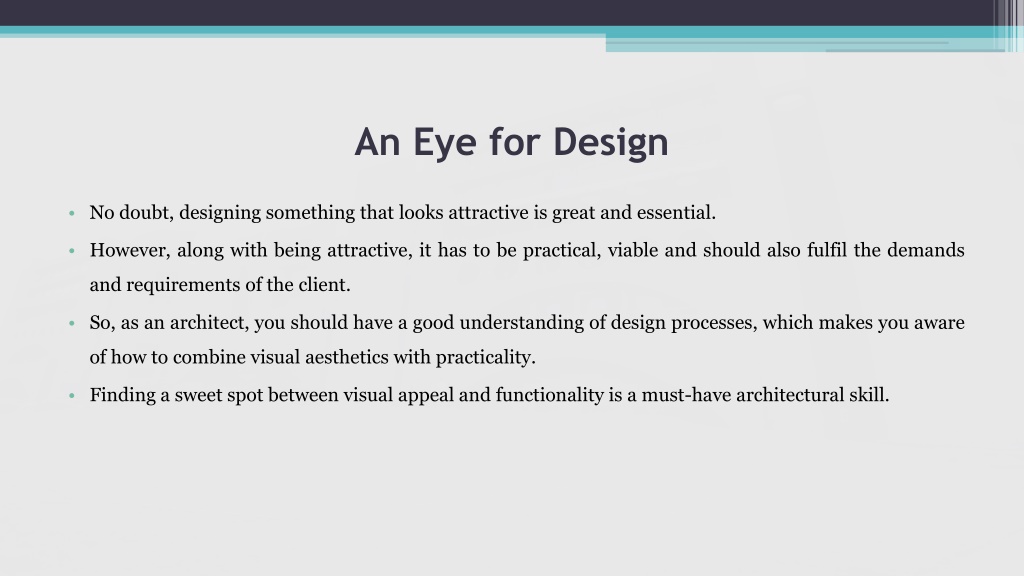Select the slide title 'An Eye for Design'
Viewport: 1024px width, 576px height.
[x=511, y=142]
